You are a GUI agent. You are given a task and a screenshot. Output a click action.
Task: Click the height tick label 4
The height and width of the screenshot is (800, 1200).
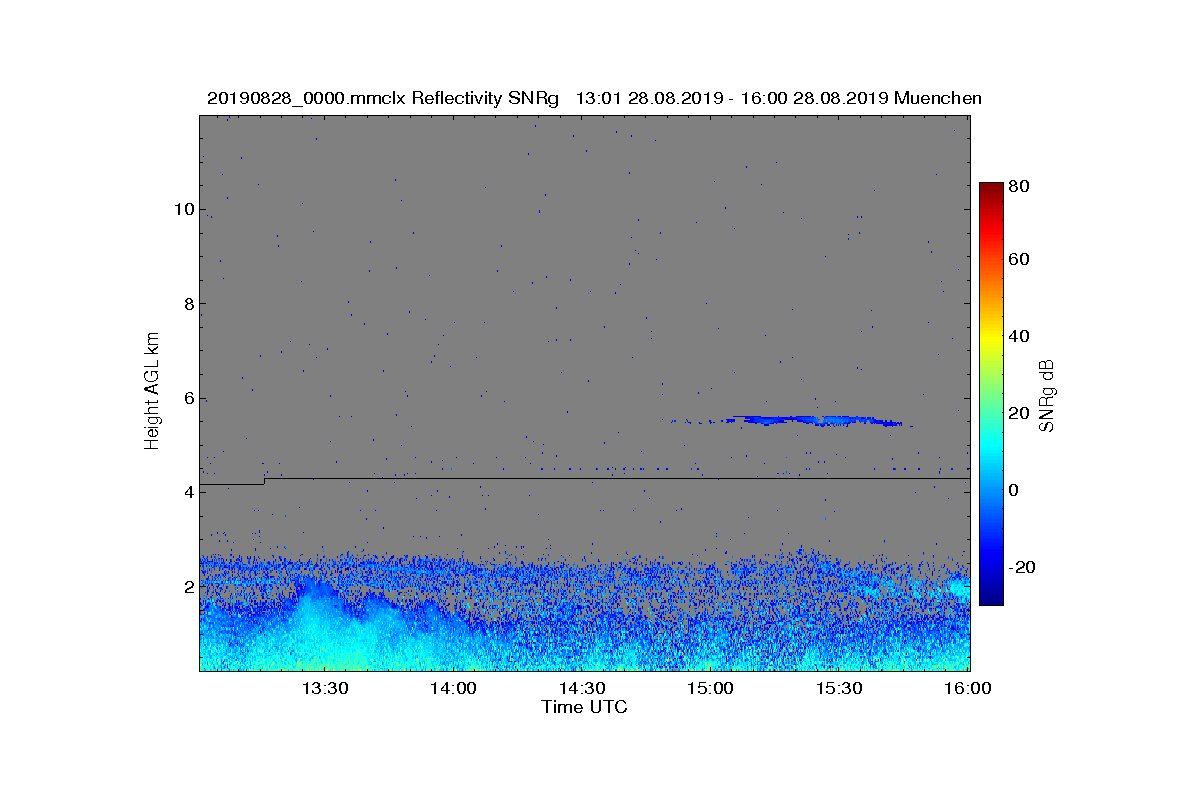pyautogui.click(x=188, y=492)
